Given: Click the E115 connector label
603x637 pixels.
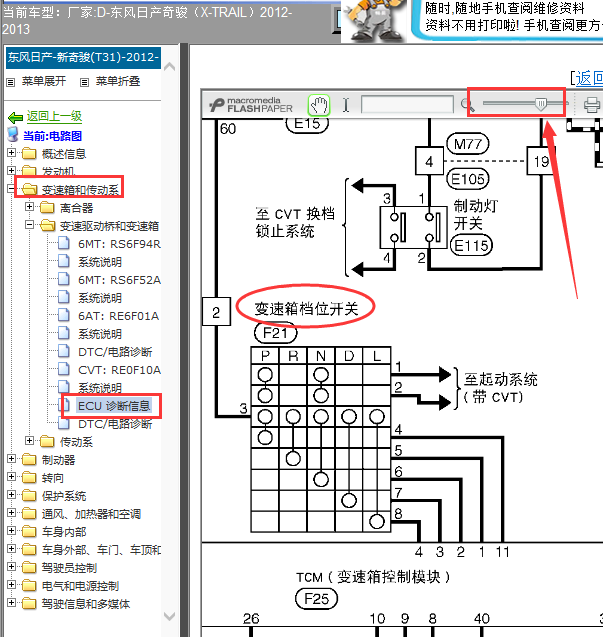Looking at the screenshot, I should click(471, 246).
